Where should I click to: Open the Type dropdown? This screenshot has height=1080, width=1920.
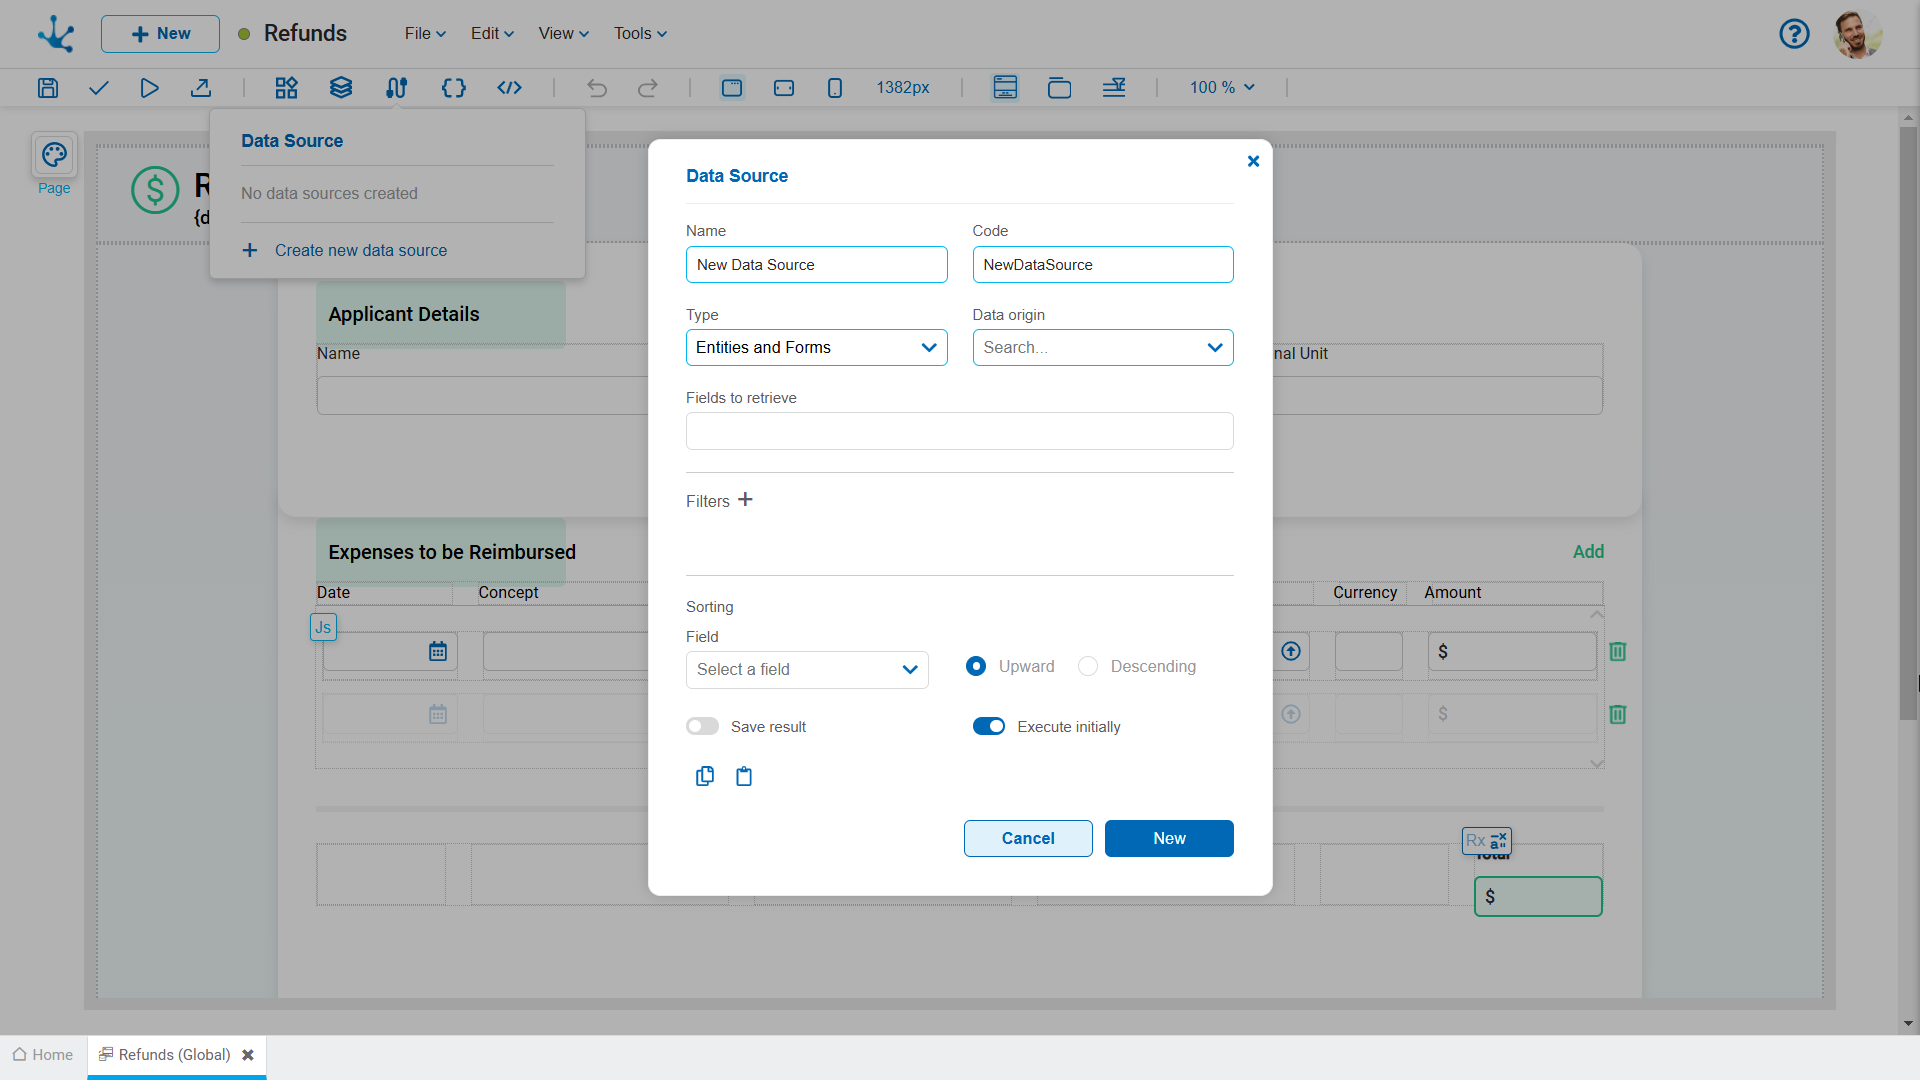pos(816,347)
